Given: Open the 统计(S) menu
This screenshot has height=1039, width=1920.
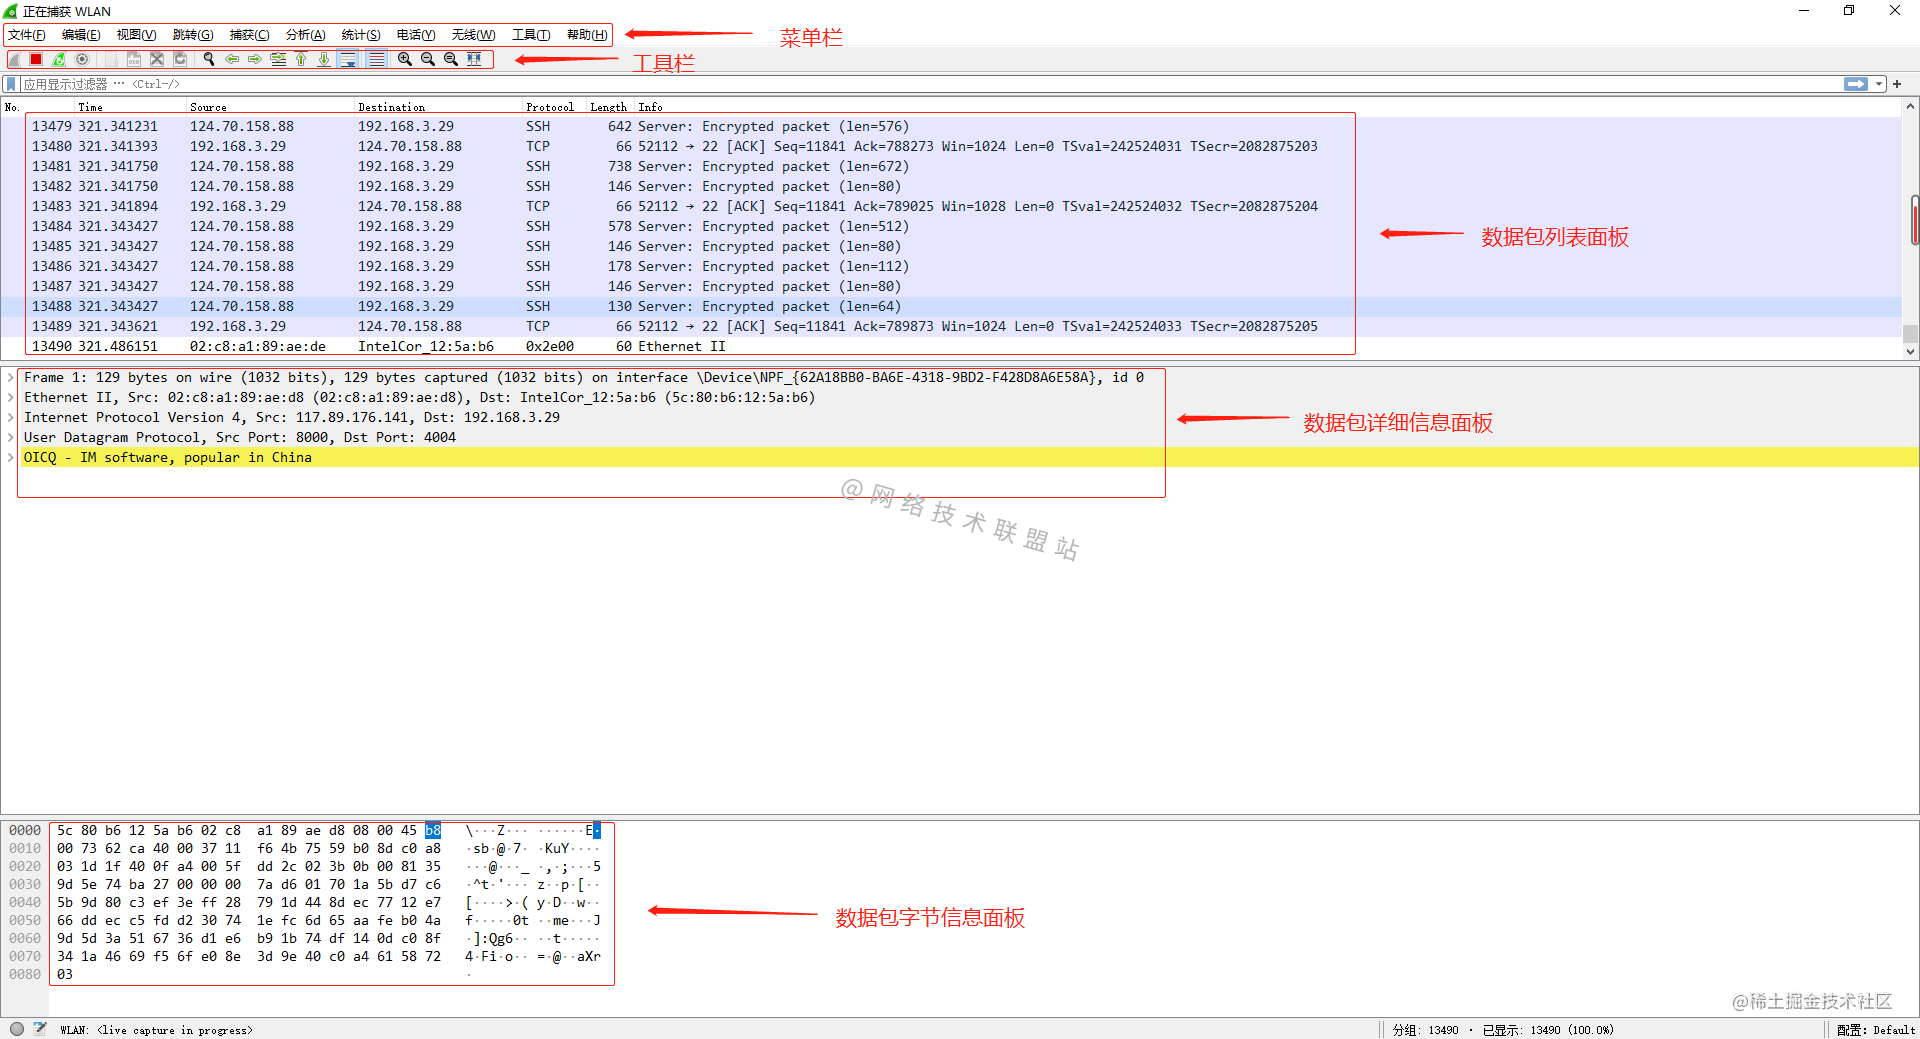Looking at the screenshot, I should (360, 34).
